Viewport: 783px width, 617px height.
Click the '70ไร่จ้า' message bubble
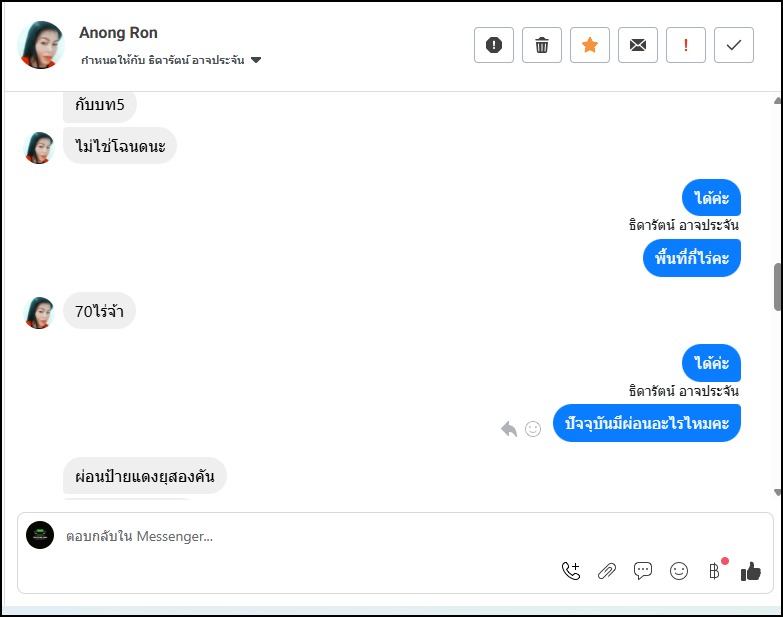[99, 311]
